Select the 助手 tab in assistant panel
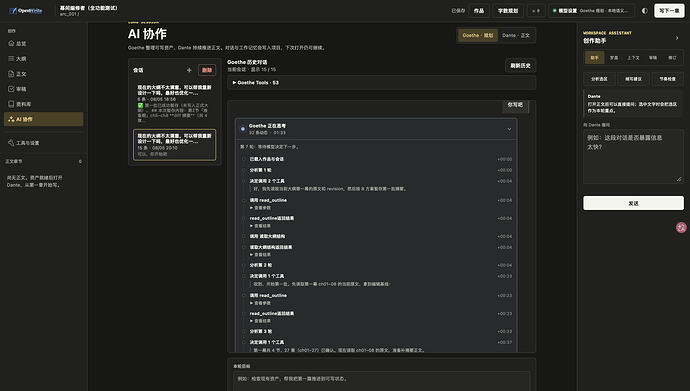Viewport: 690px width, 391px height. [x=595, y=58]
